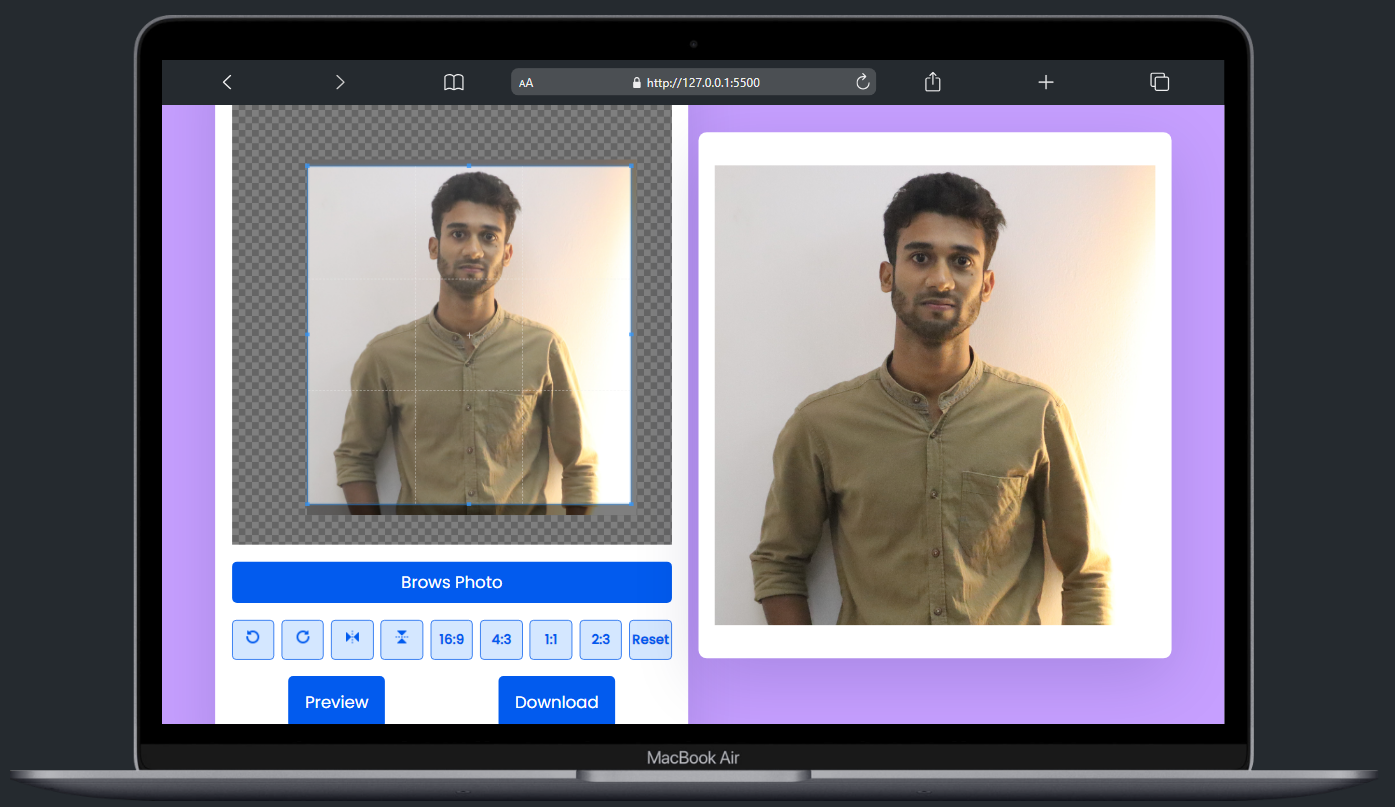Click the Brows Photo button

(452, 582)
